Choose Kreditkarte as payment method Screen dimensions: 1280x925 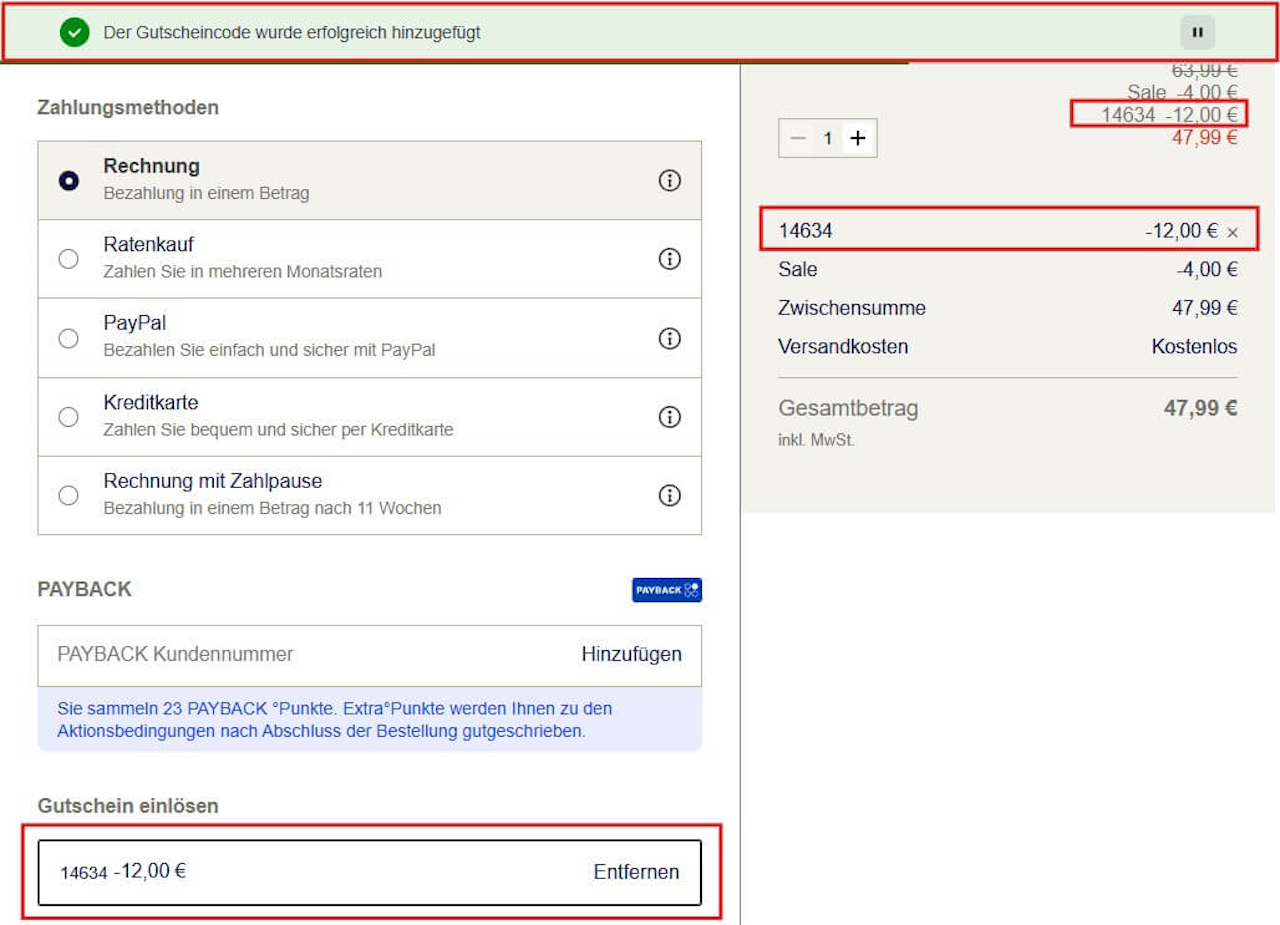(69, 417)
